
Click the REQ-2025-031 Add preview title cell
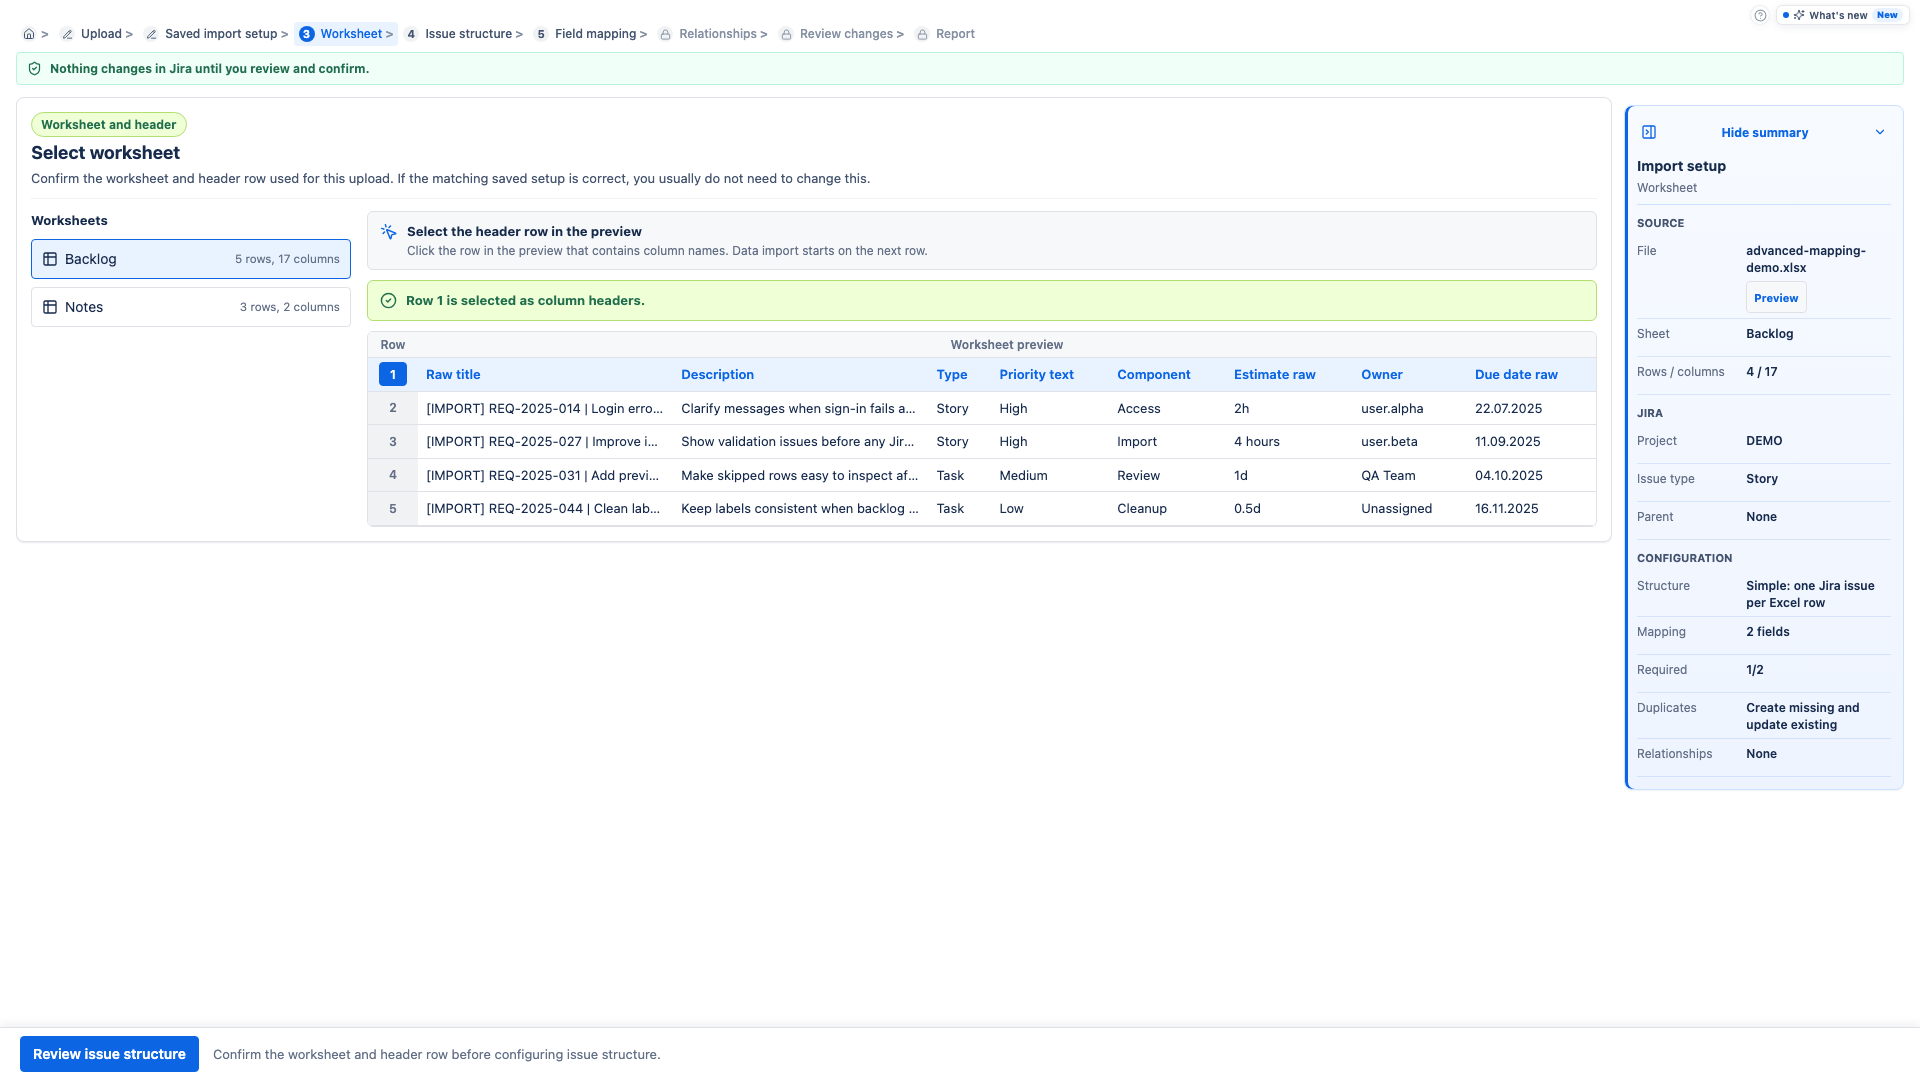click(543, 475)
